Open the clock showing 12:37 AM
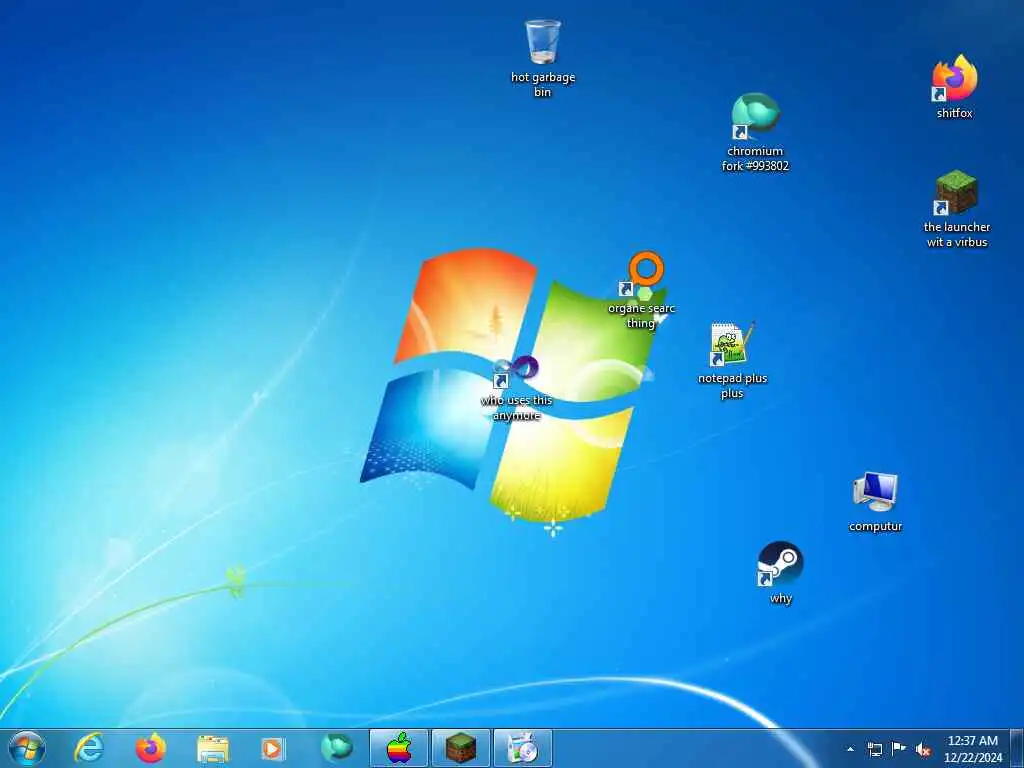 click(972, 748)
